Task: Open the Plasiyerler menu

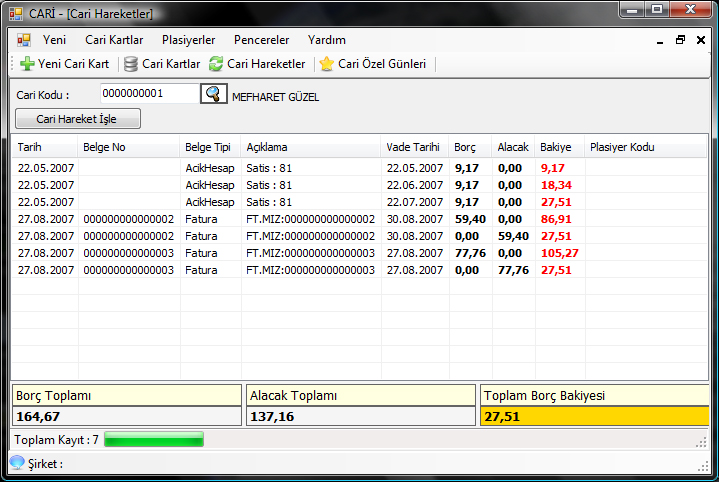Action: coord(188,40)
